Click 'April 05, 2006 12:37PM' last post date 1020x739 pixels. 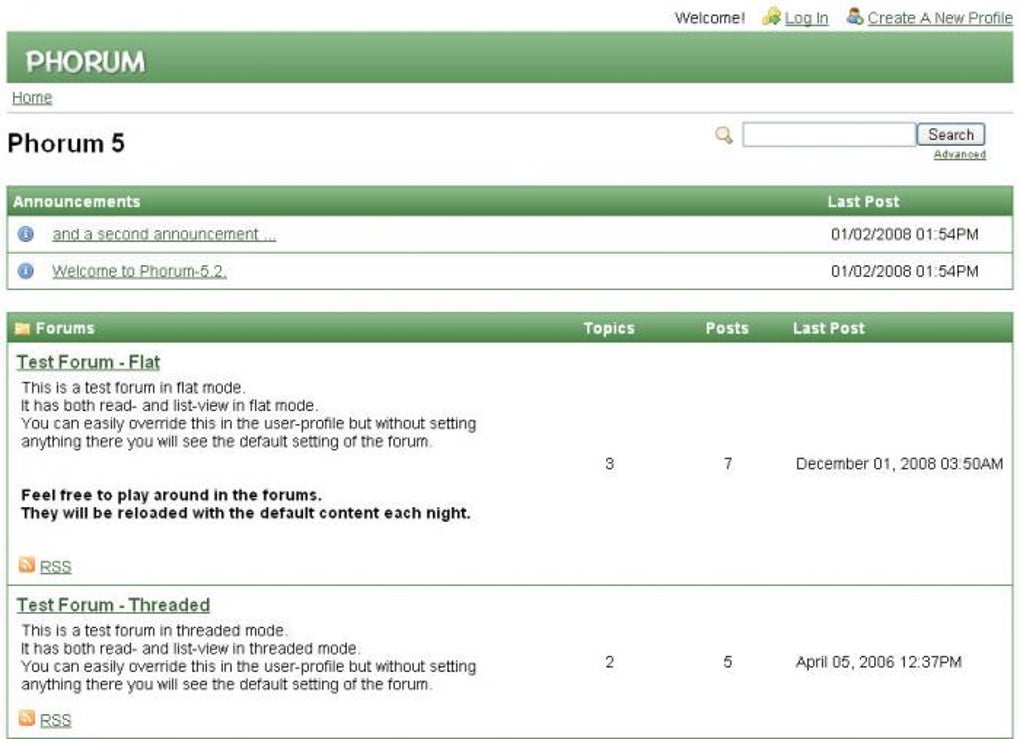(x=879, y=662)
